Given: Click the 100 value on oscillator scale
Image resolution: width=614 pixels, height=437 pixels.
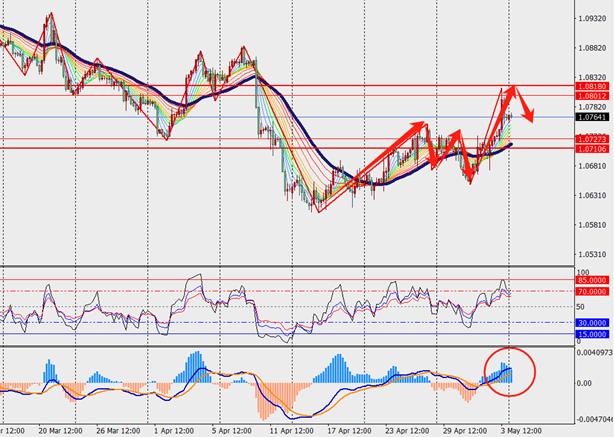Looking at the screenshot, I should point(583,273).
